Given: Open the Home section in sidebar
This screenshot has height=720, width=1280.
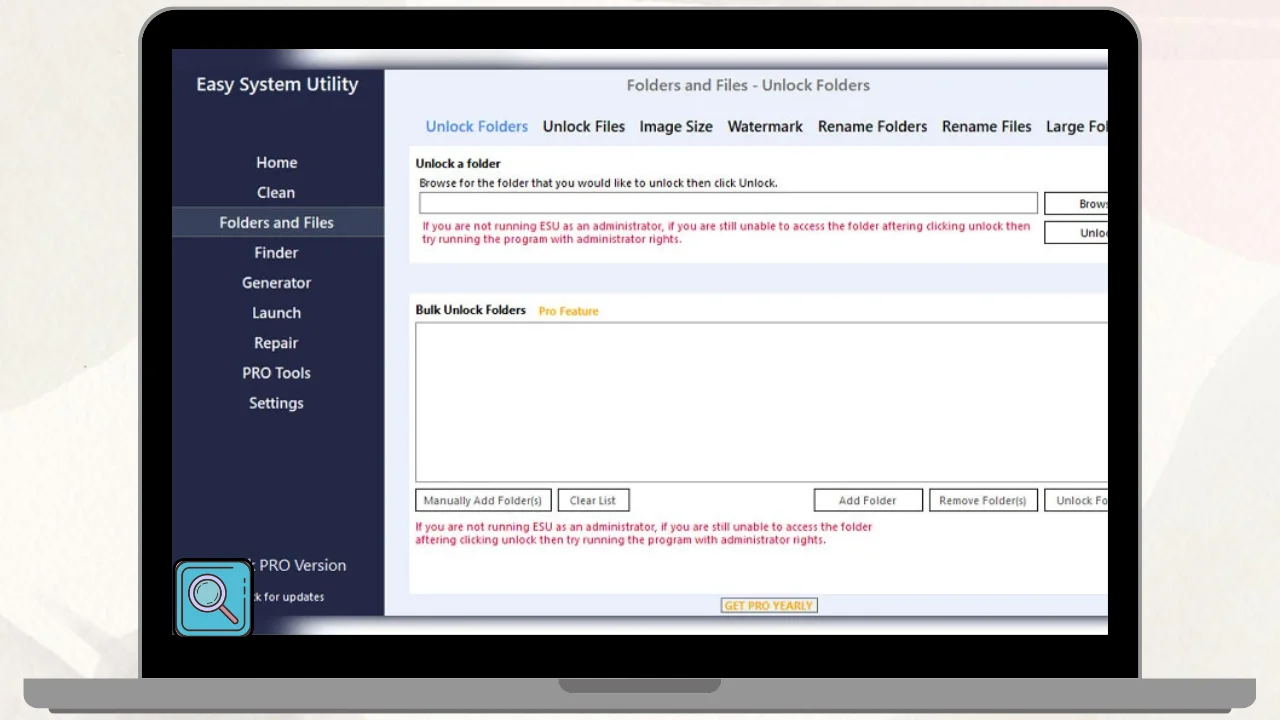Looking at the screenshot, I should tap(276, 163).
